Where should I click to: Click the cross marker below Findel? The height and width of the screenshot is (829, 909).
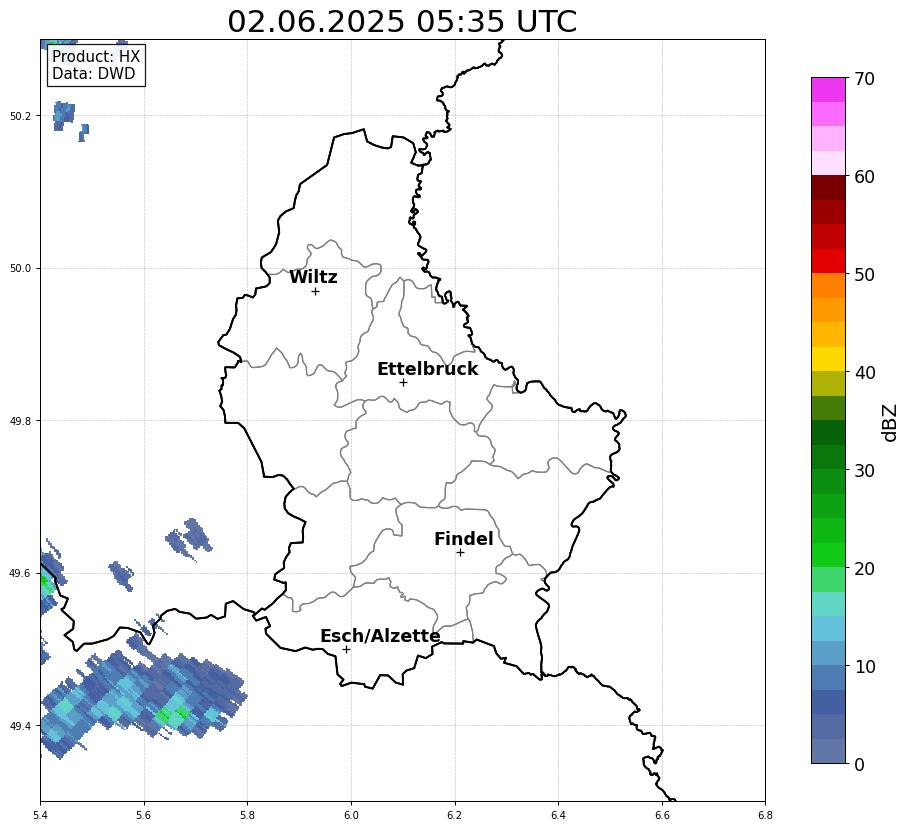tap(460, 553)
